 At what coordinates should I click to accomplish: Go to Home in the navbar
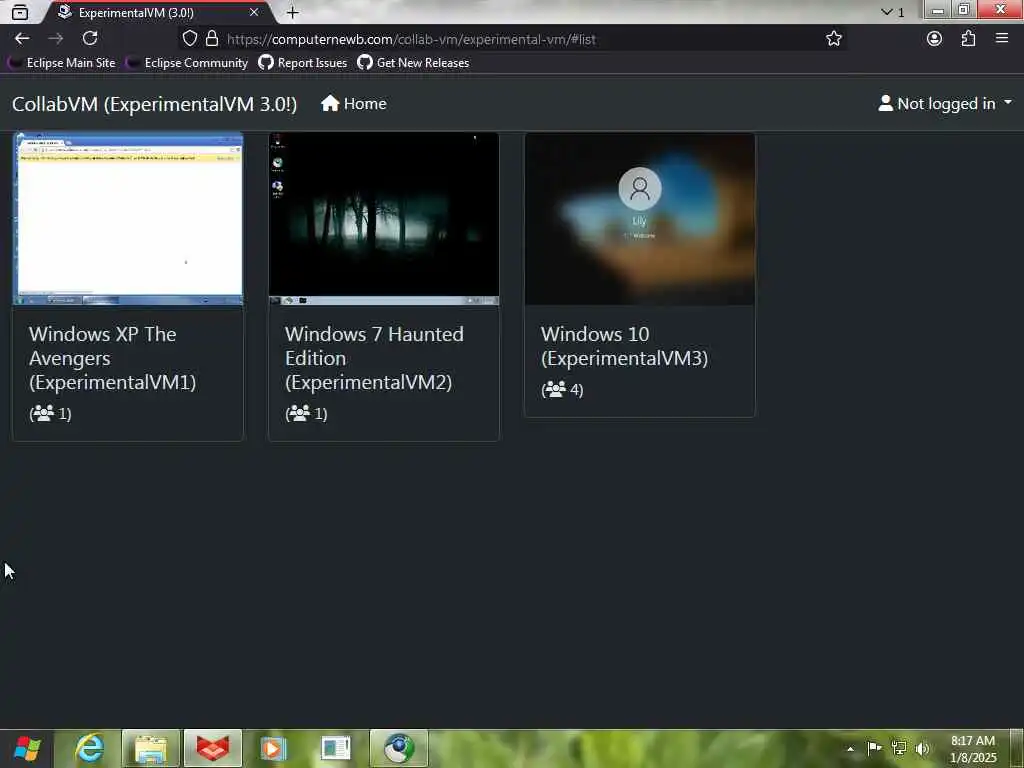pos(354,104)
